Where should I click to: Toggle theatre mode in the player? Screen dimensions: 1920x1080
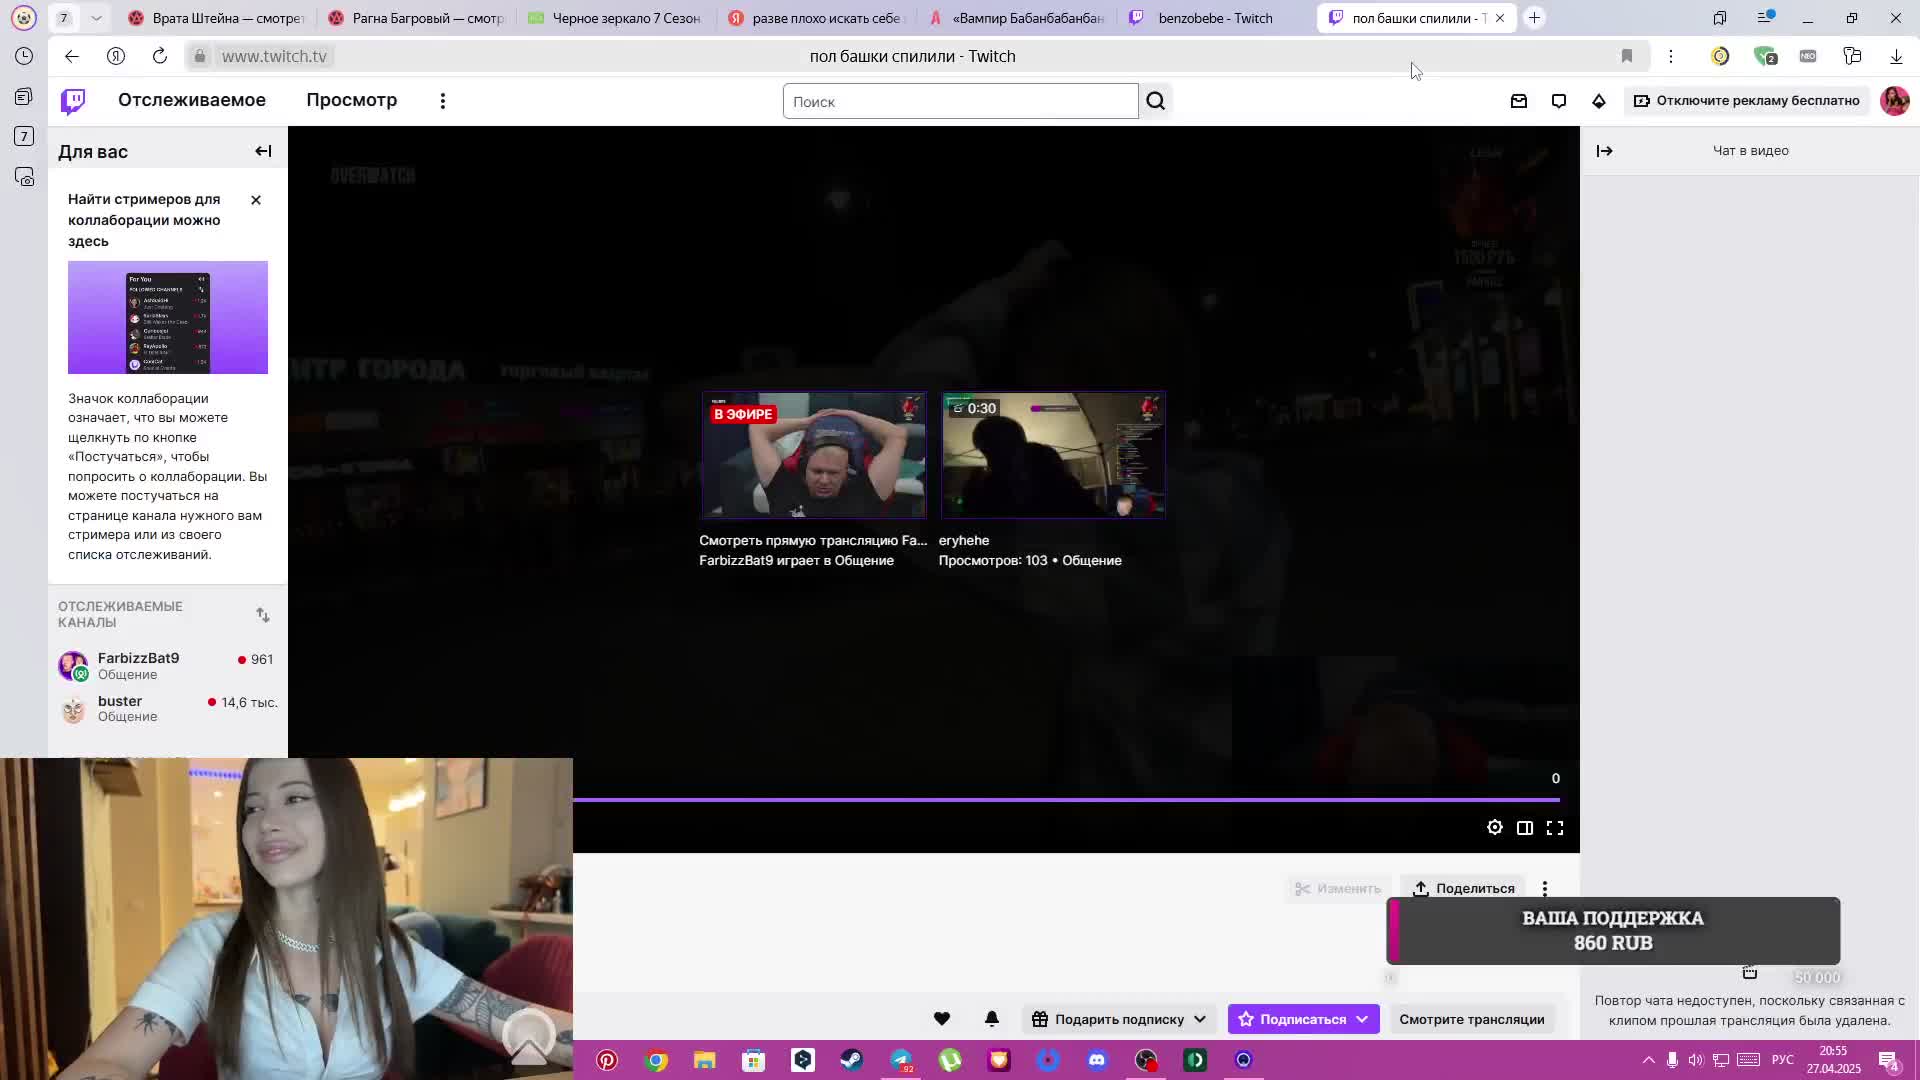pyautogui.click(x=1525, y=828)
